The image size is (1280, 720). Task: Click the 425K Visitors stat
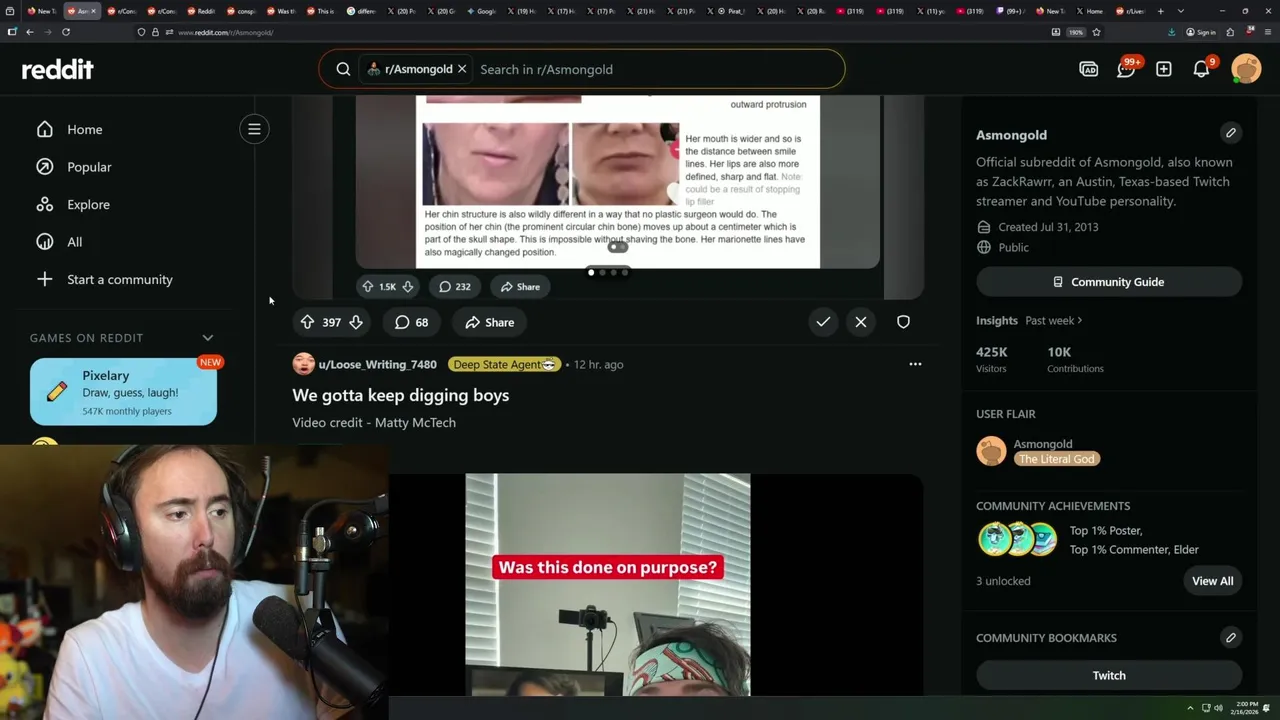992,359
